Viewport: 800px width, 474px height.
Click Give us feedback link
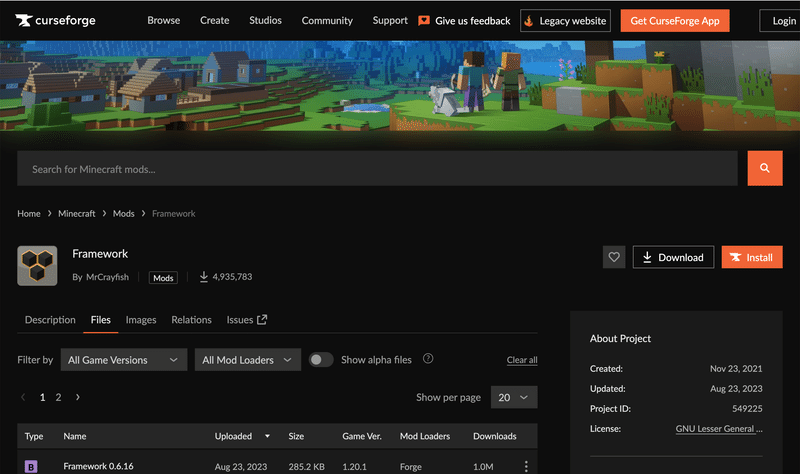pos(472,21)
